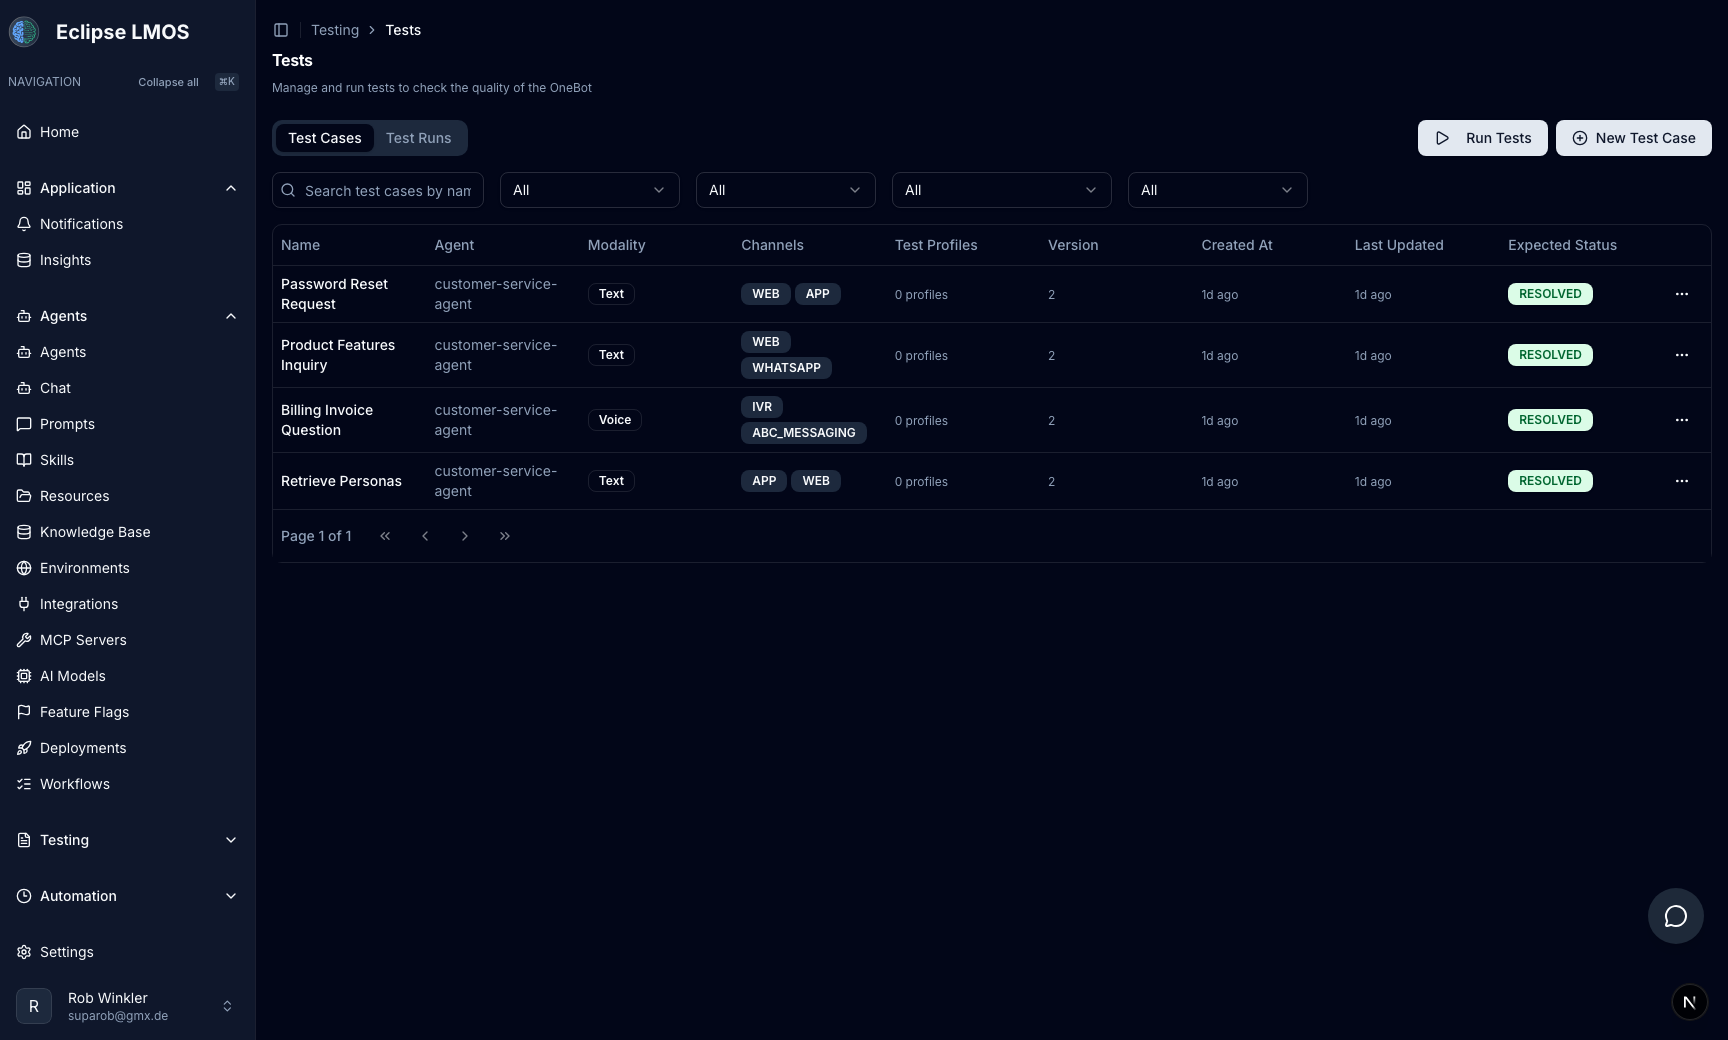Screen dimensions: 1728x1040
Task: Open Chat in the sidebar
Action: point(128,388)
